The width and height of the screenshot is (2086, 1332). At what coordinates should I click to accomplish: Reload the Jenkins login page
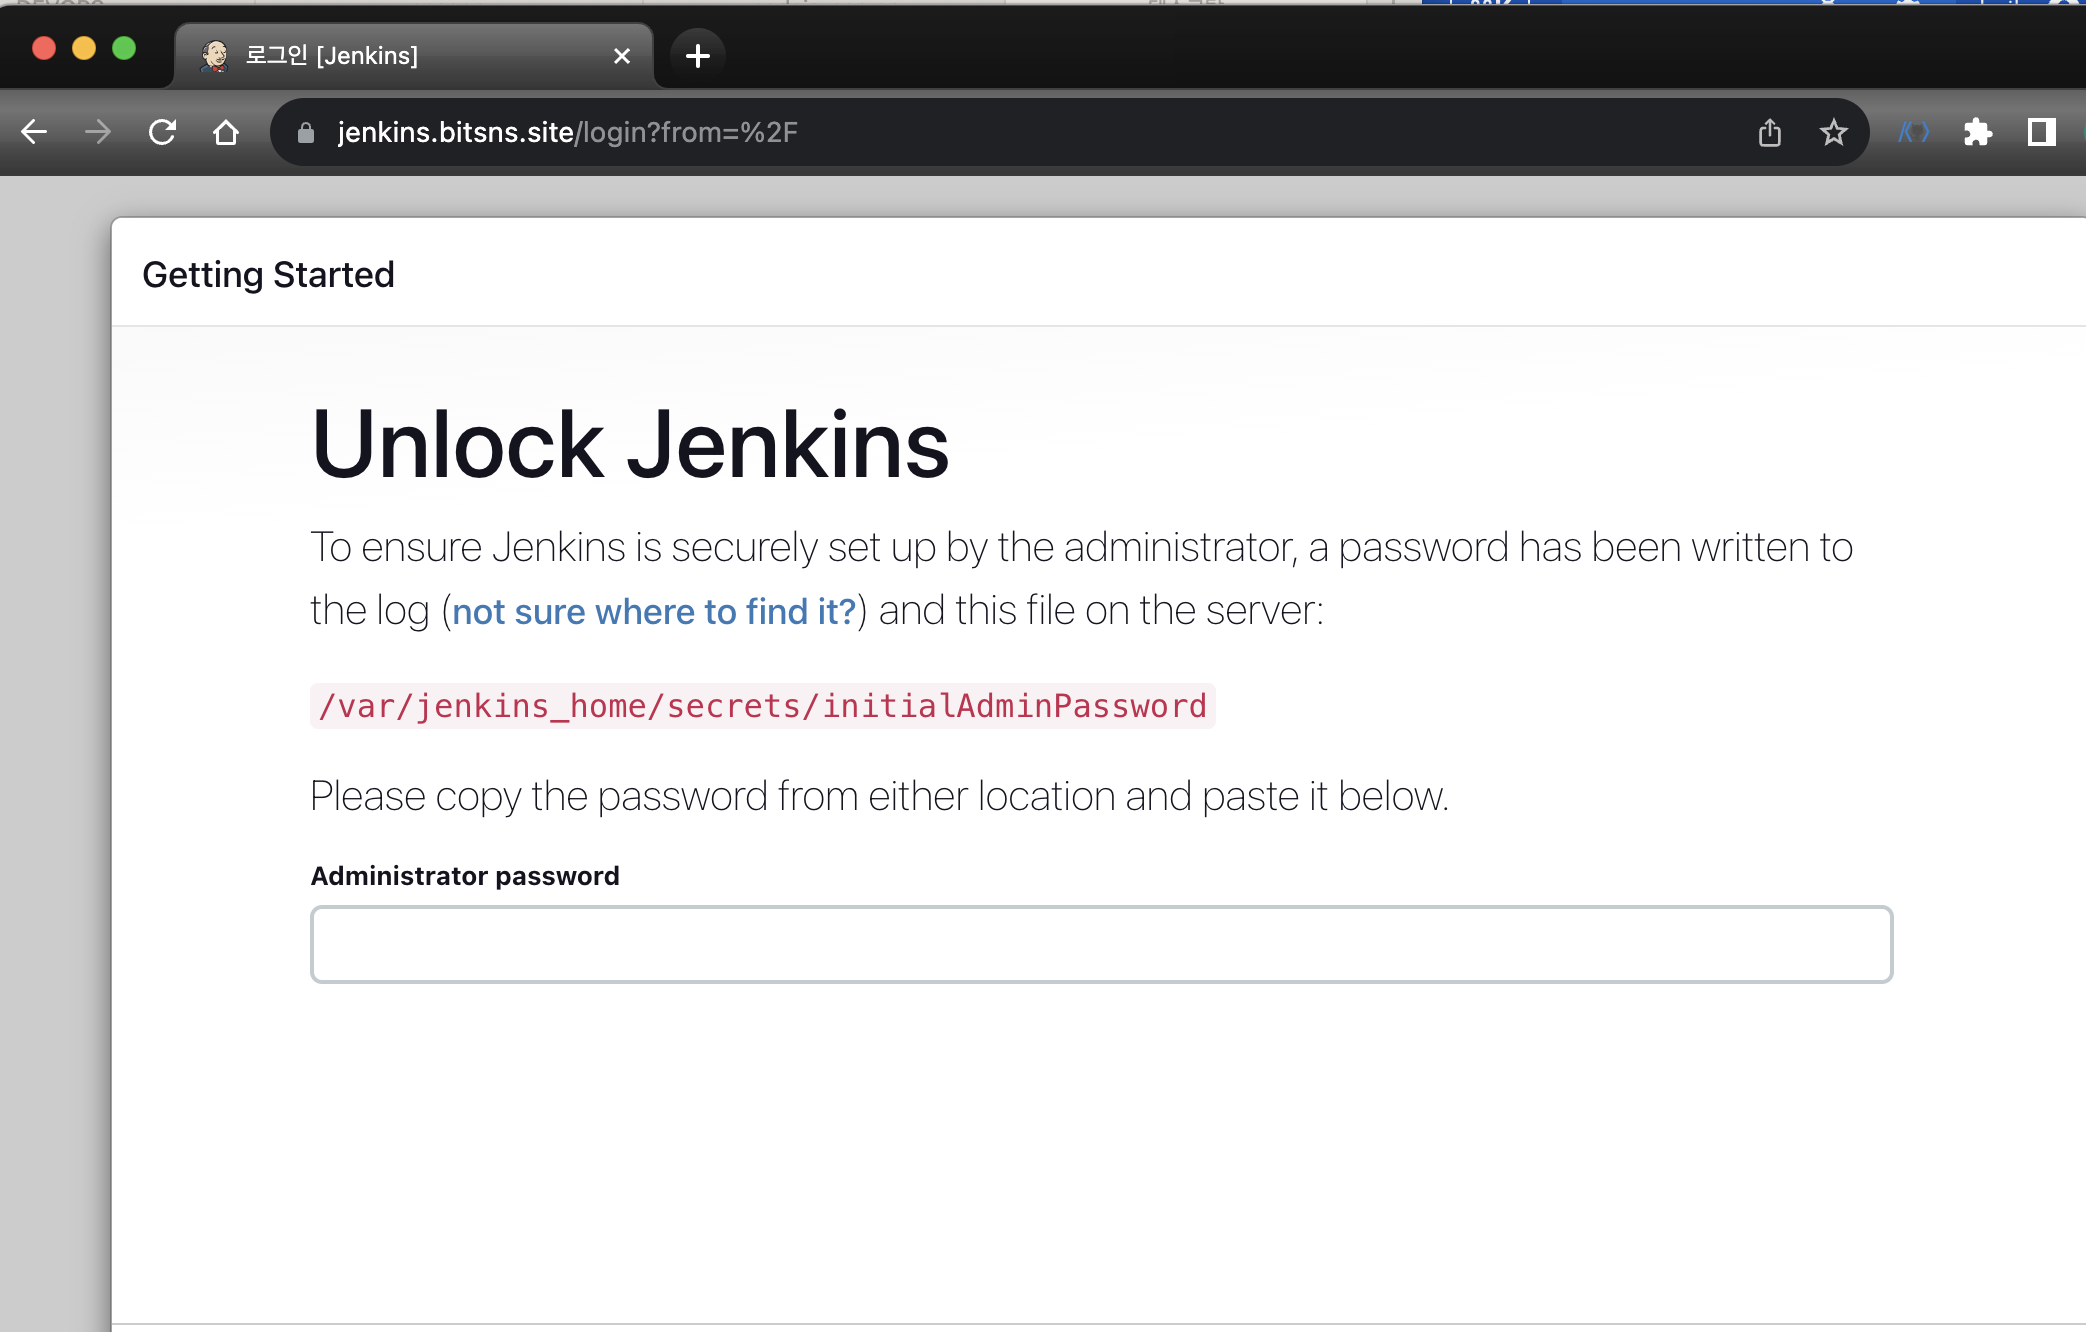pyautogui.click(x=162, y=132)
